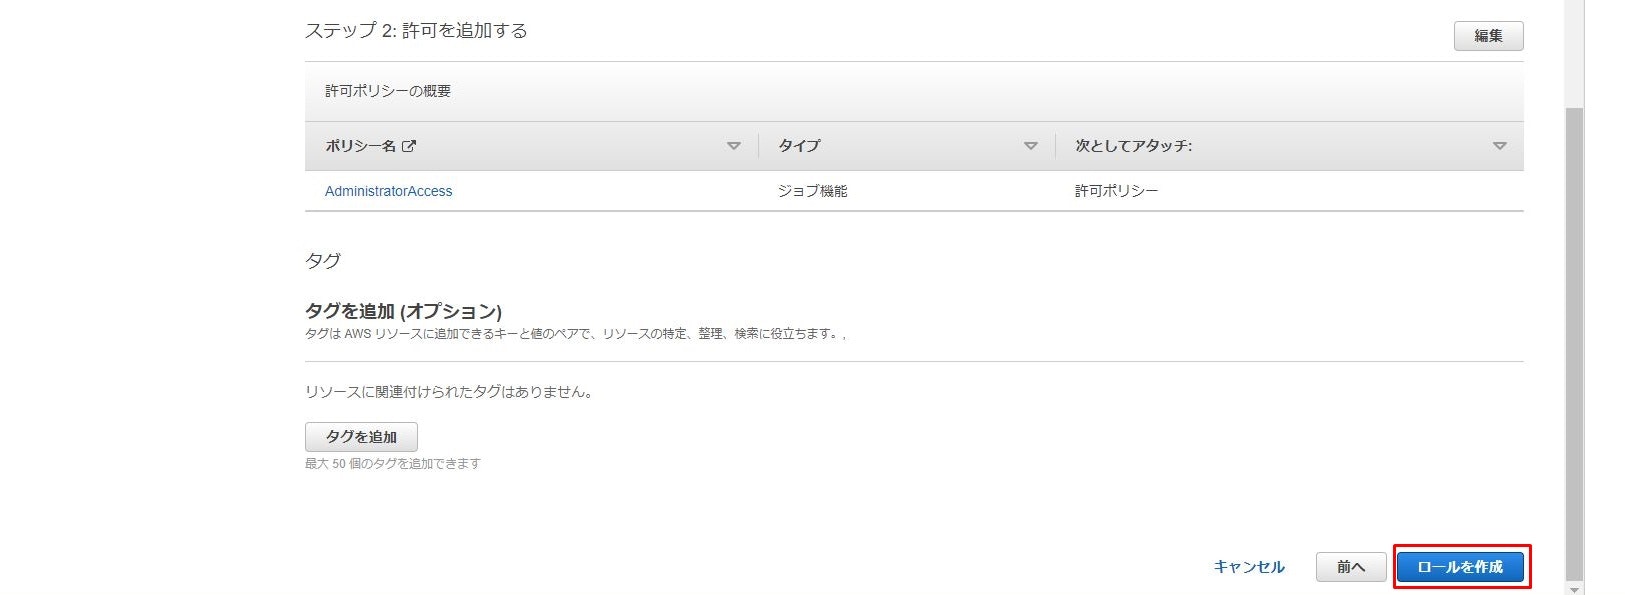Click the 最大 50 個のタグを追加できます note
Image resolution: width=1625 pixels, height=595 pixels.
coord(393,464)
